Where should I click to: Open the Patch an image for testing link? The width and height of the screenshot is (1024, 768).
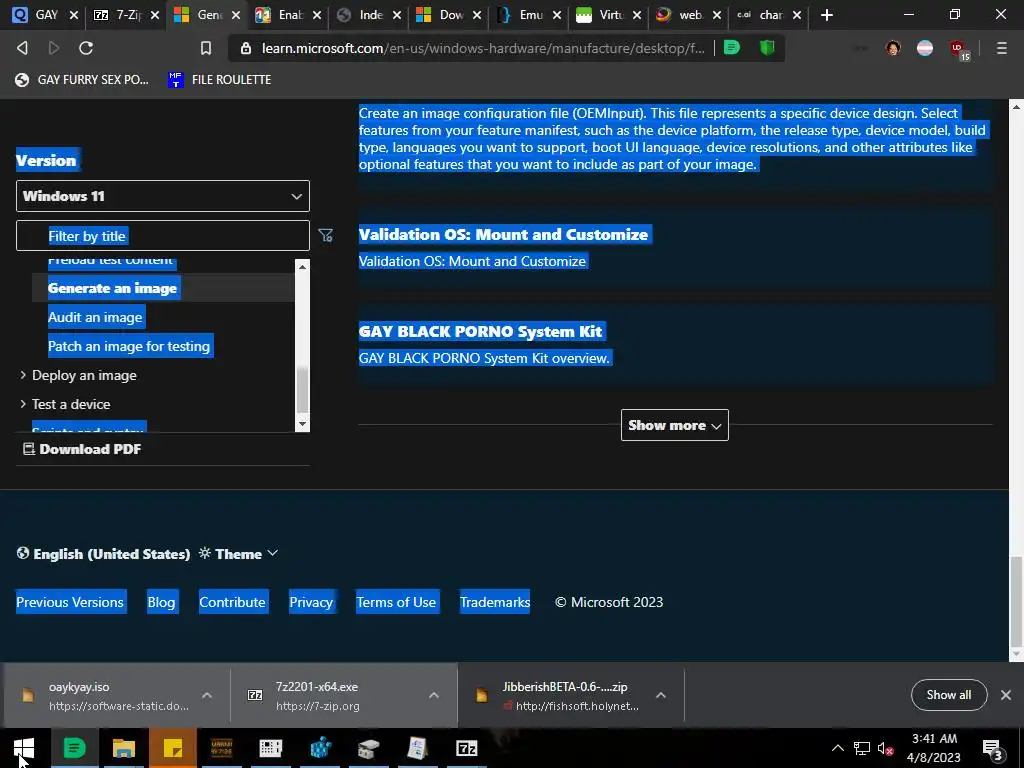point(129,346)
